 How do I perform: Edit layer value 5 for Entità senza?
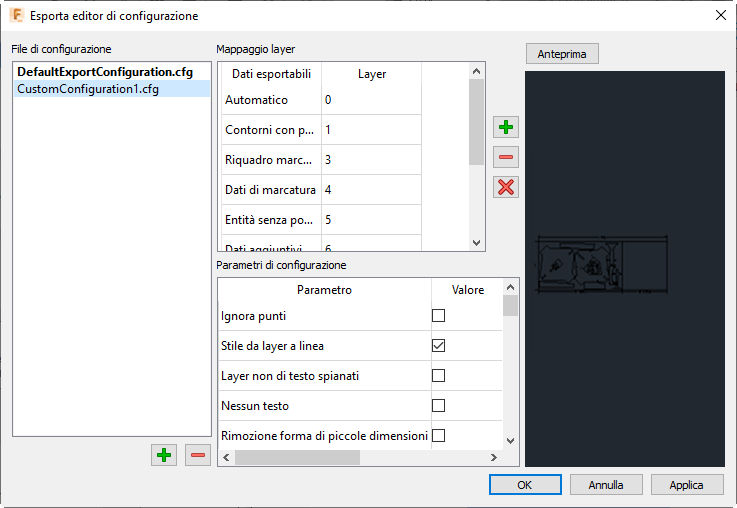click(x=371, y=220)
